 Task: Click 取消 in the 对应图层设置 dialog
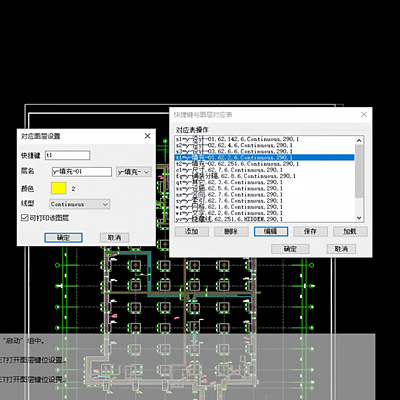tap(114, 238)
